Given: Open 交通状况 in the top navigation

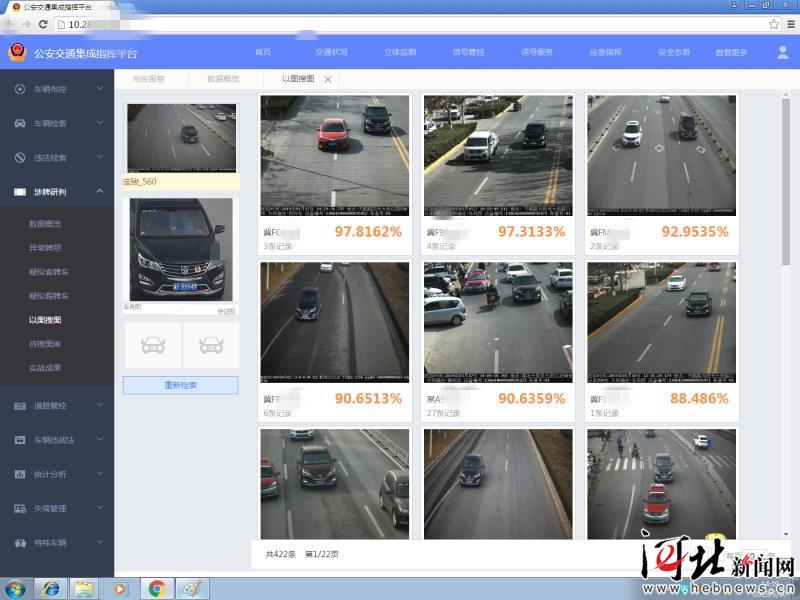Looking at the screenshot, I should [x=331, y=52].
